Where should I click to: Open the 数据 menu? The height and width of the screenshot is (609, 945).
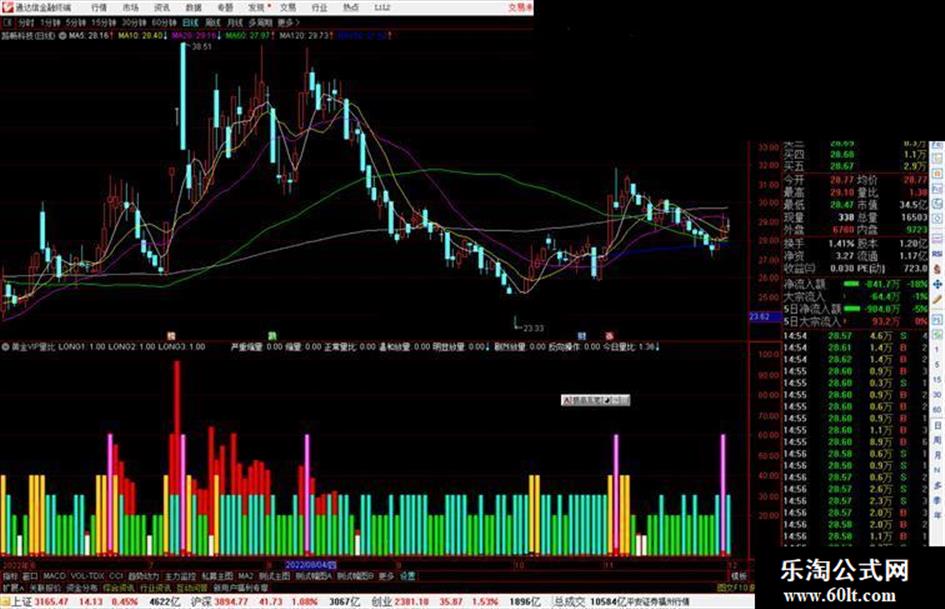click(193, 7)
